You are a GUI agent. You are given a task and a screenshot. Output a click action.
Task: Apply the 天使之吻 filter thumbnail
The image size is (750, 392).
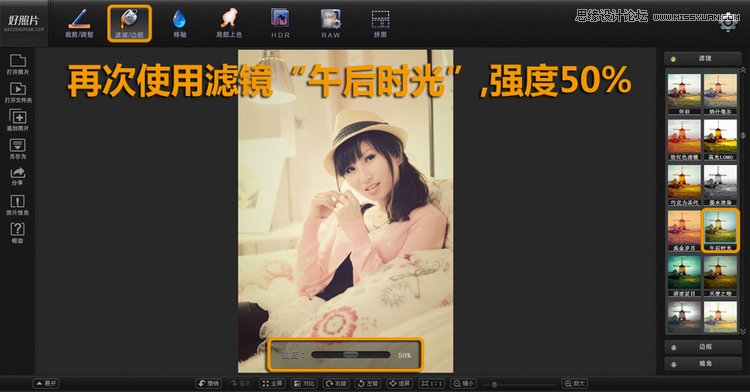720,276
